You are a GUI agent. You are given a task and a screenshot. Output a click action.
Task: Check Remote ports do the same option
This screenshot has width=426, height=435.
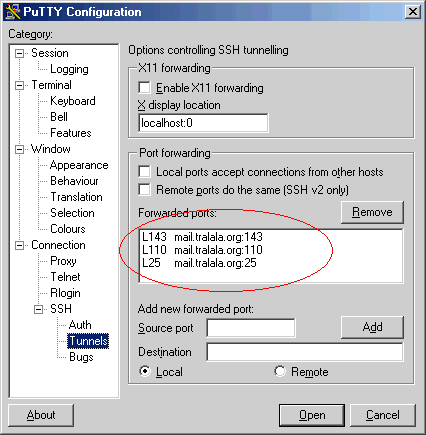pos(144,190)
